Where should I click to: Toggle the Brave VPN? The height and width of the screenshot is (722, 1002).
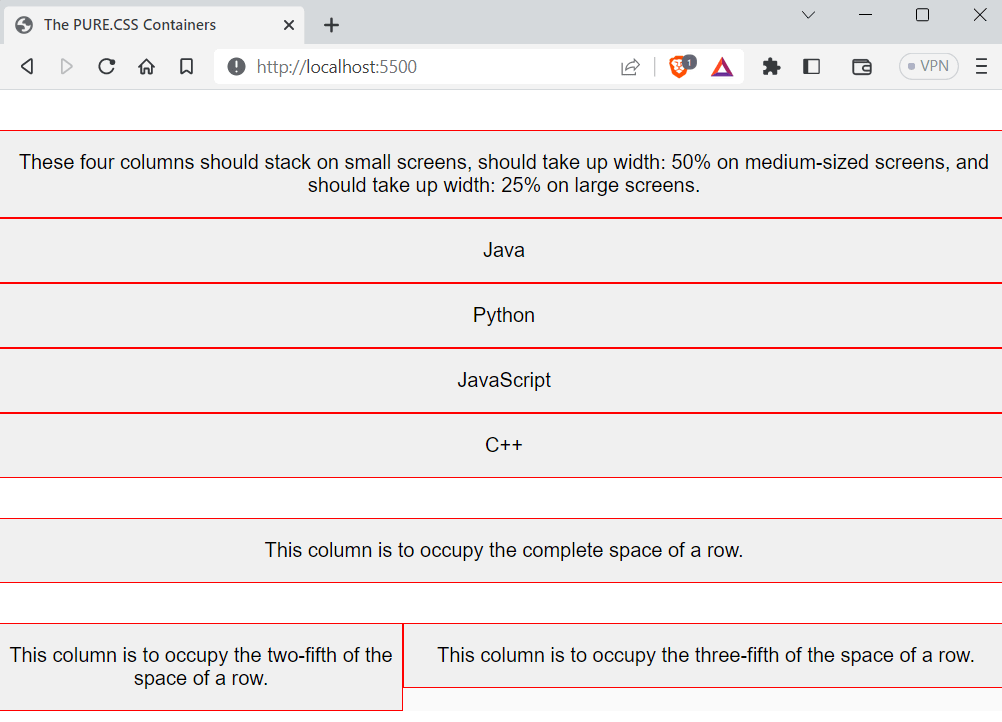[x=928, y=65]
